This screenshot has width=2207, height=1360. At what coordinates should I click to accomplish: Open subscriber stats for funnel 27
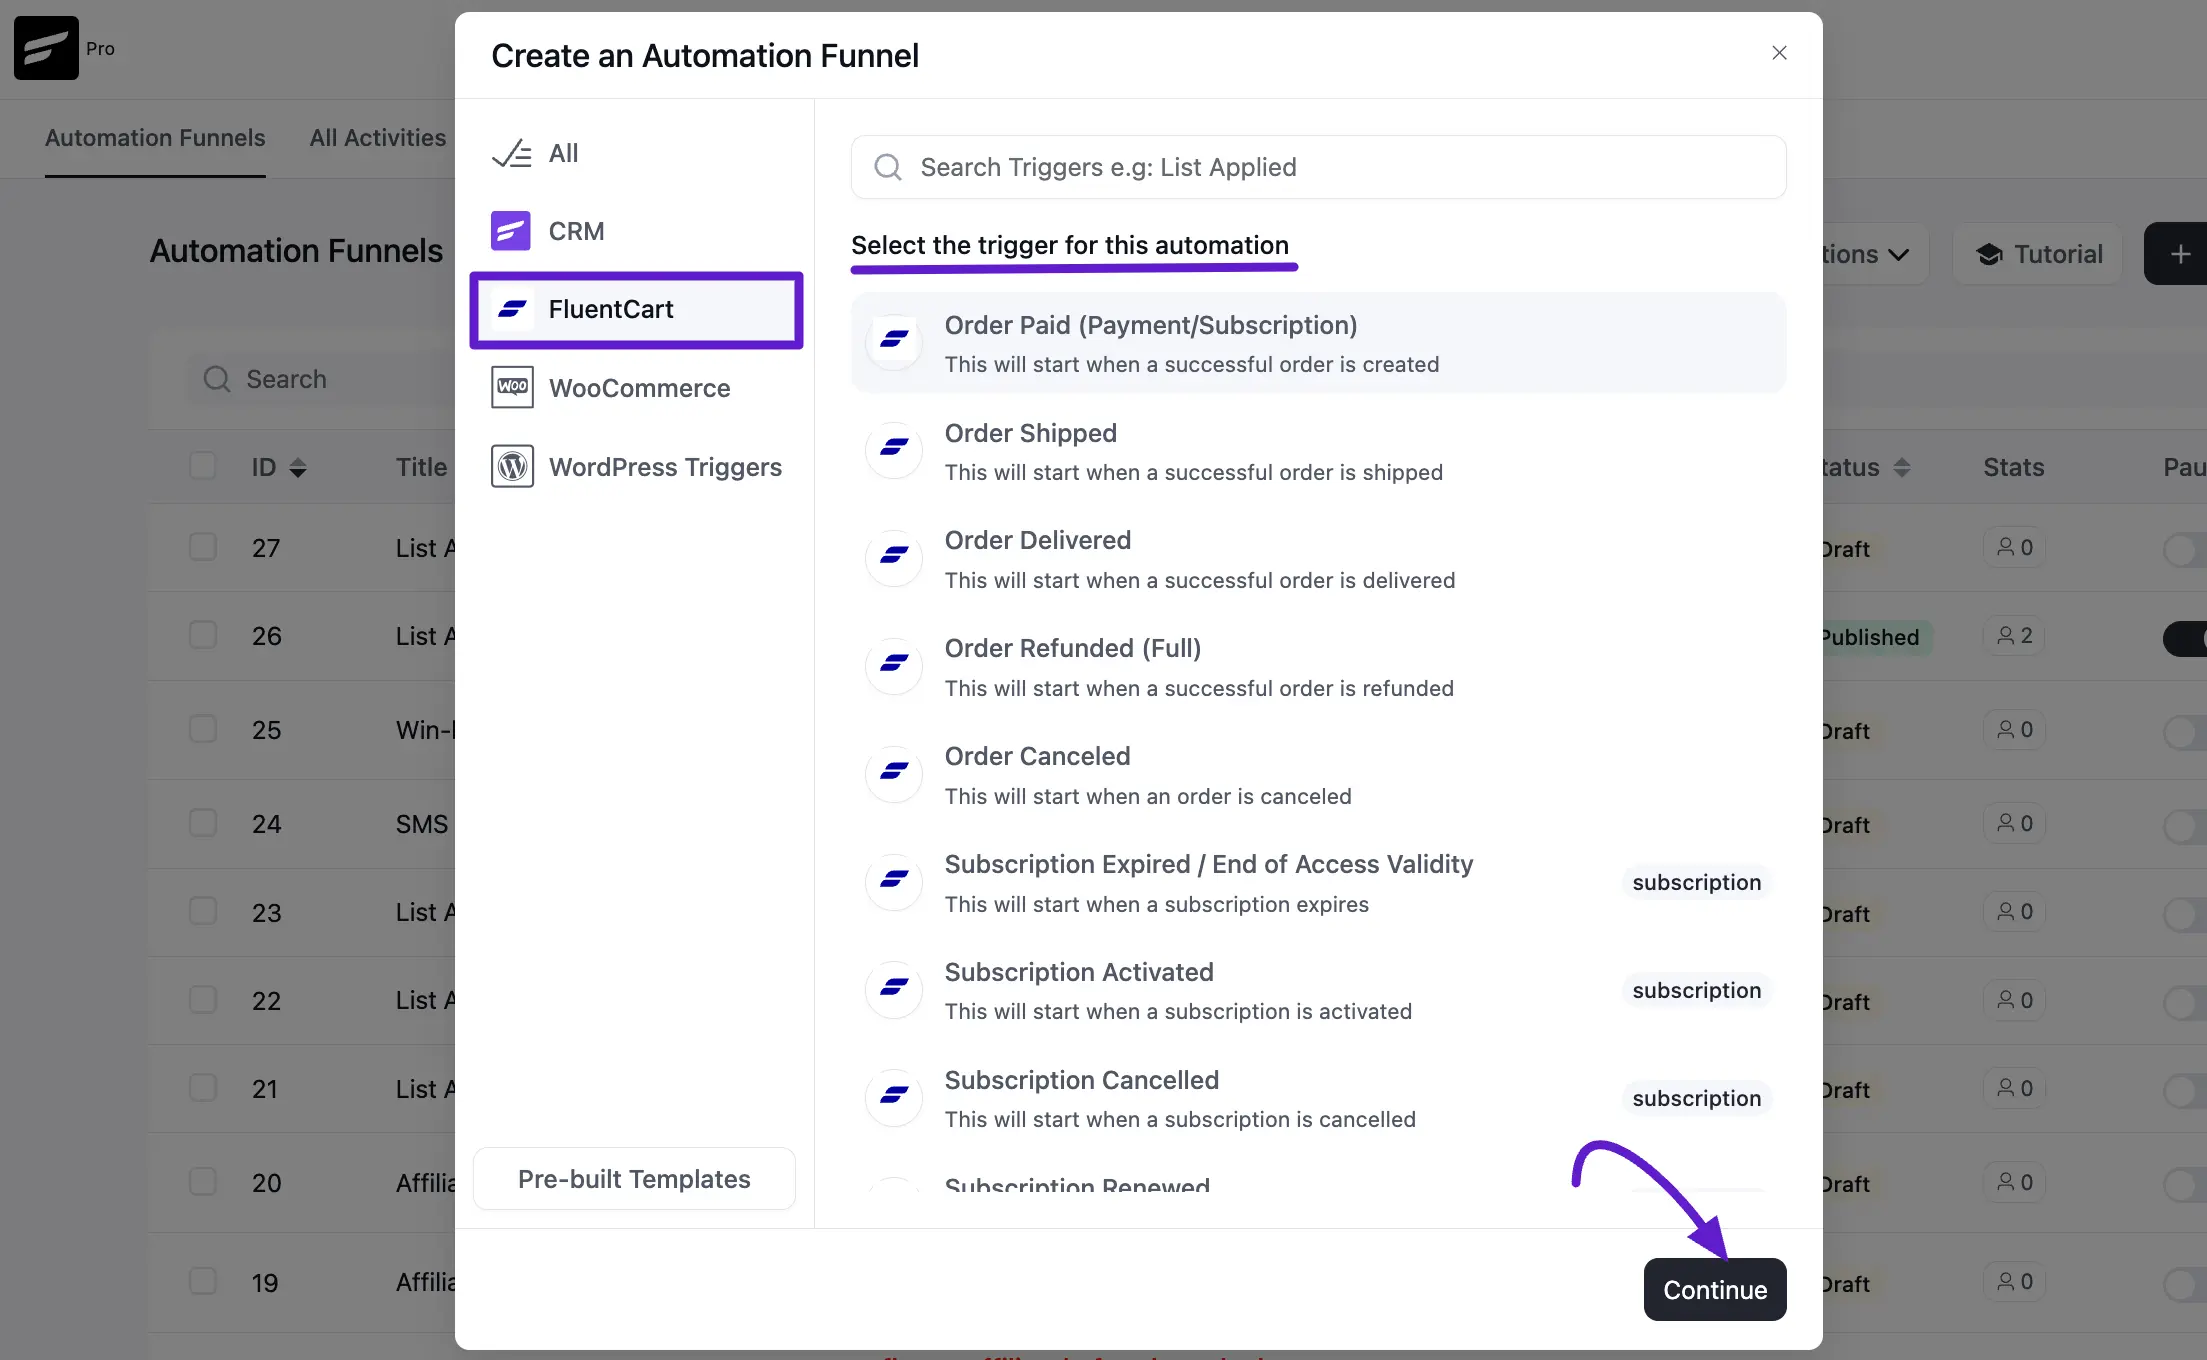[x=2014, y=547]
